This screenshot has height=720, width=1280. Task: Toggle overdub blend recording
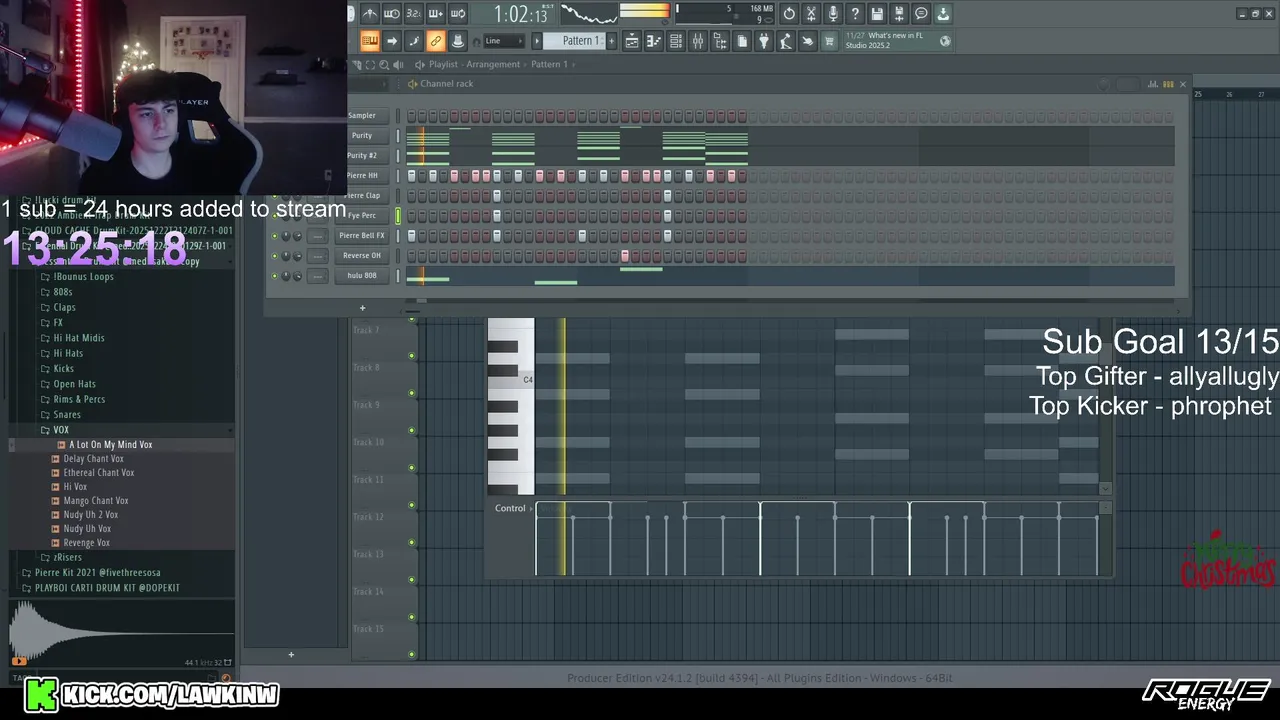436,14
